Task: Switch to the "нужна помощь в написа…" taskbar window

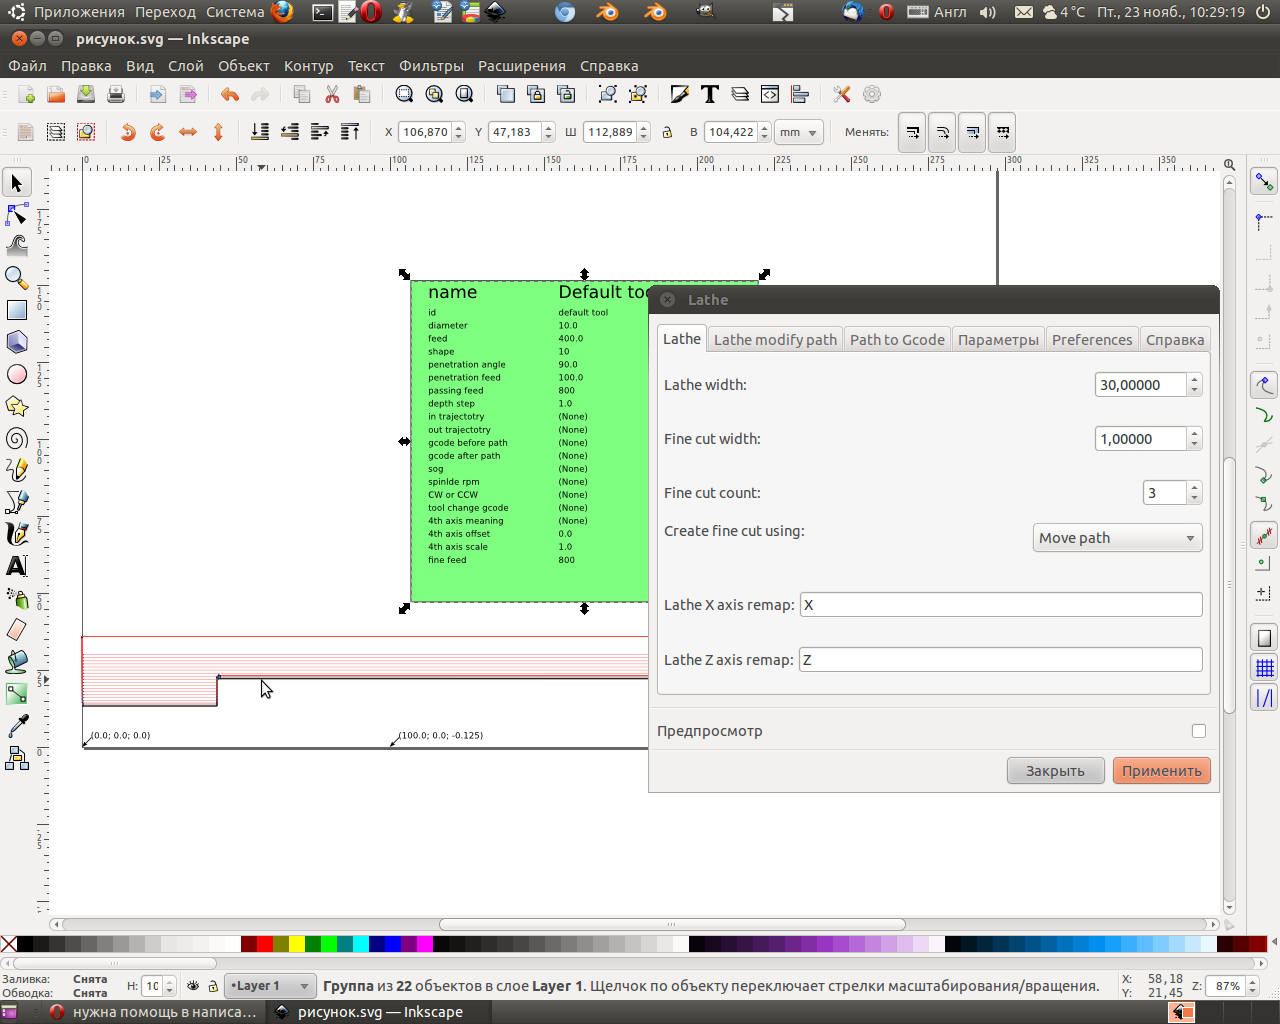Action: point(153,1012)
